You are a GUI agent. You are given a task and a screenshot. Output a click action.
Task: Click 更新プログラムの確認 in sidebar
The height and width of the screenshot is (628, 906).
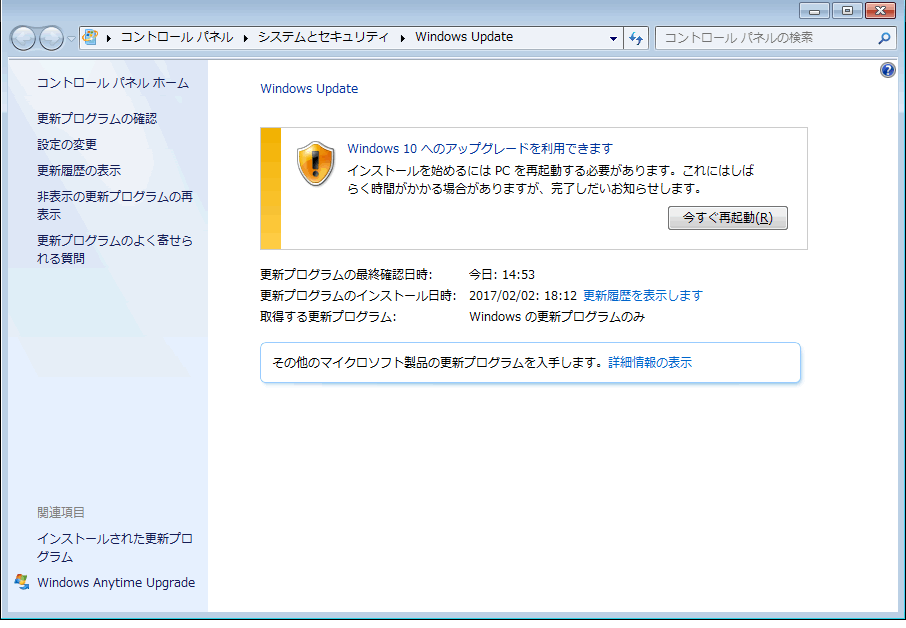(x=97, y=118)
